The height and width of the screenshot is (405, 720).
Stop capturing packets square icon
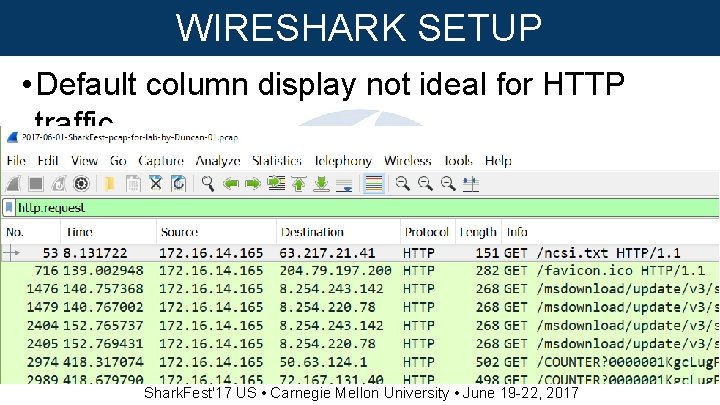coord(35,184)
